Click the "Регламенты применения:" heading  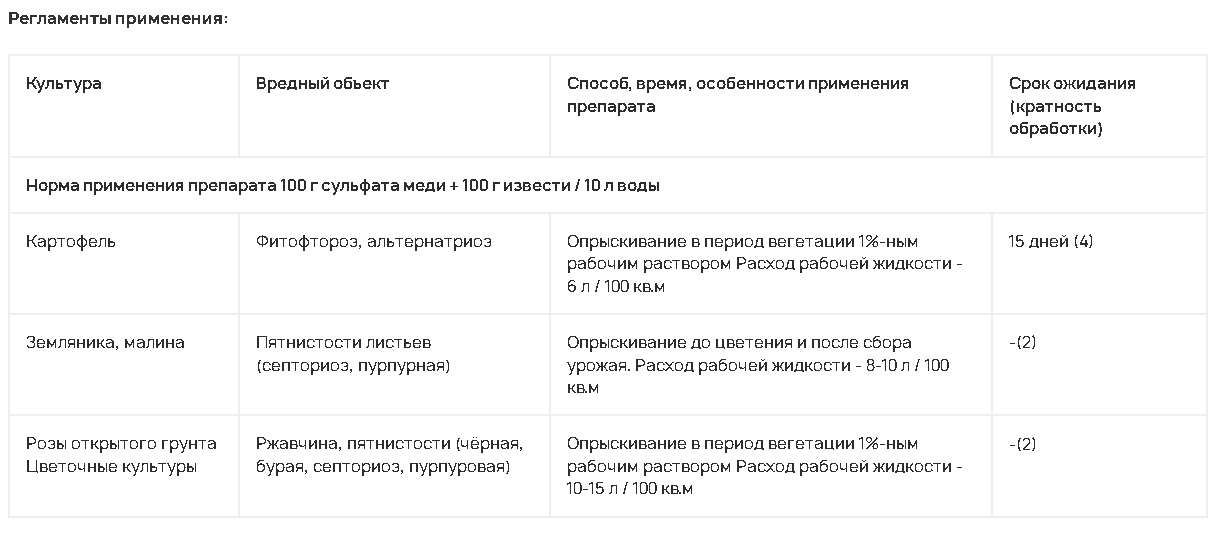(x=118, y=19)
